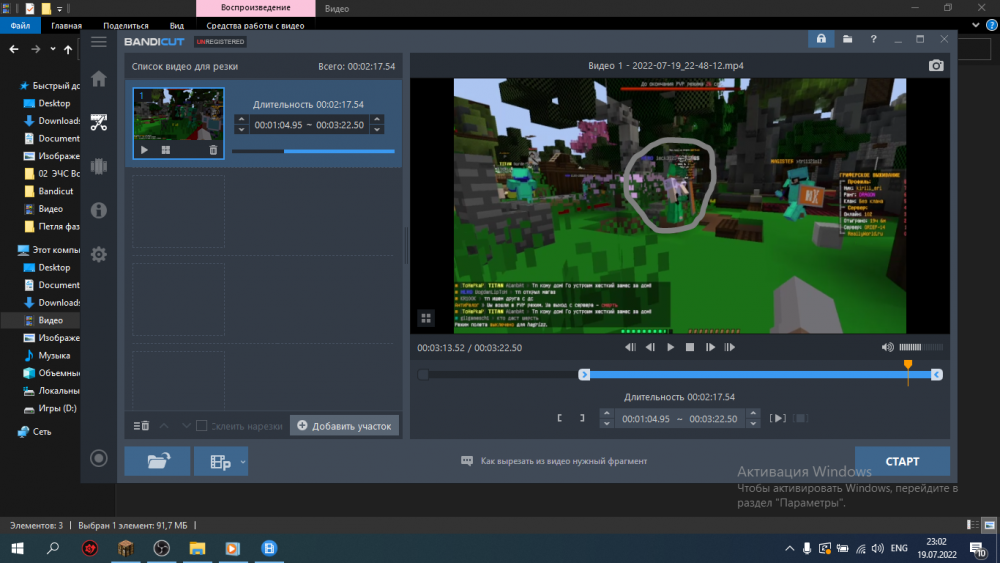Open Windows Start menu
Viewport: 1000px width, 563px height.
tap(17, 548)
